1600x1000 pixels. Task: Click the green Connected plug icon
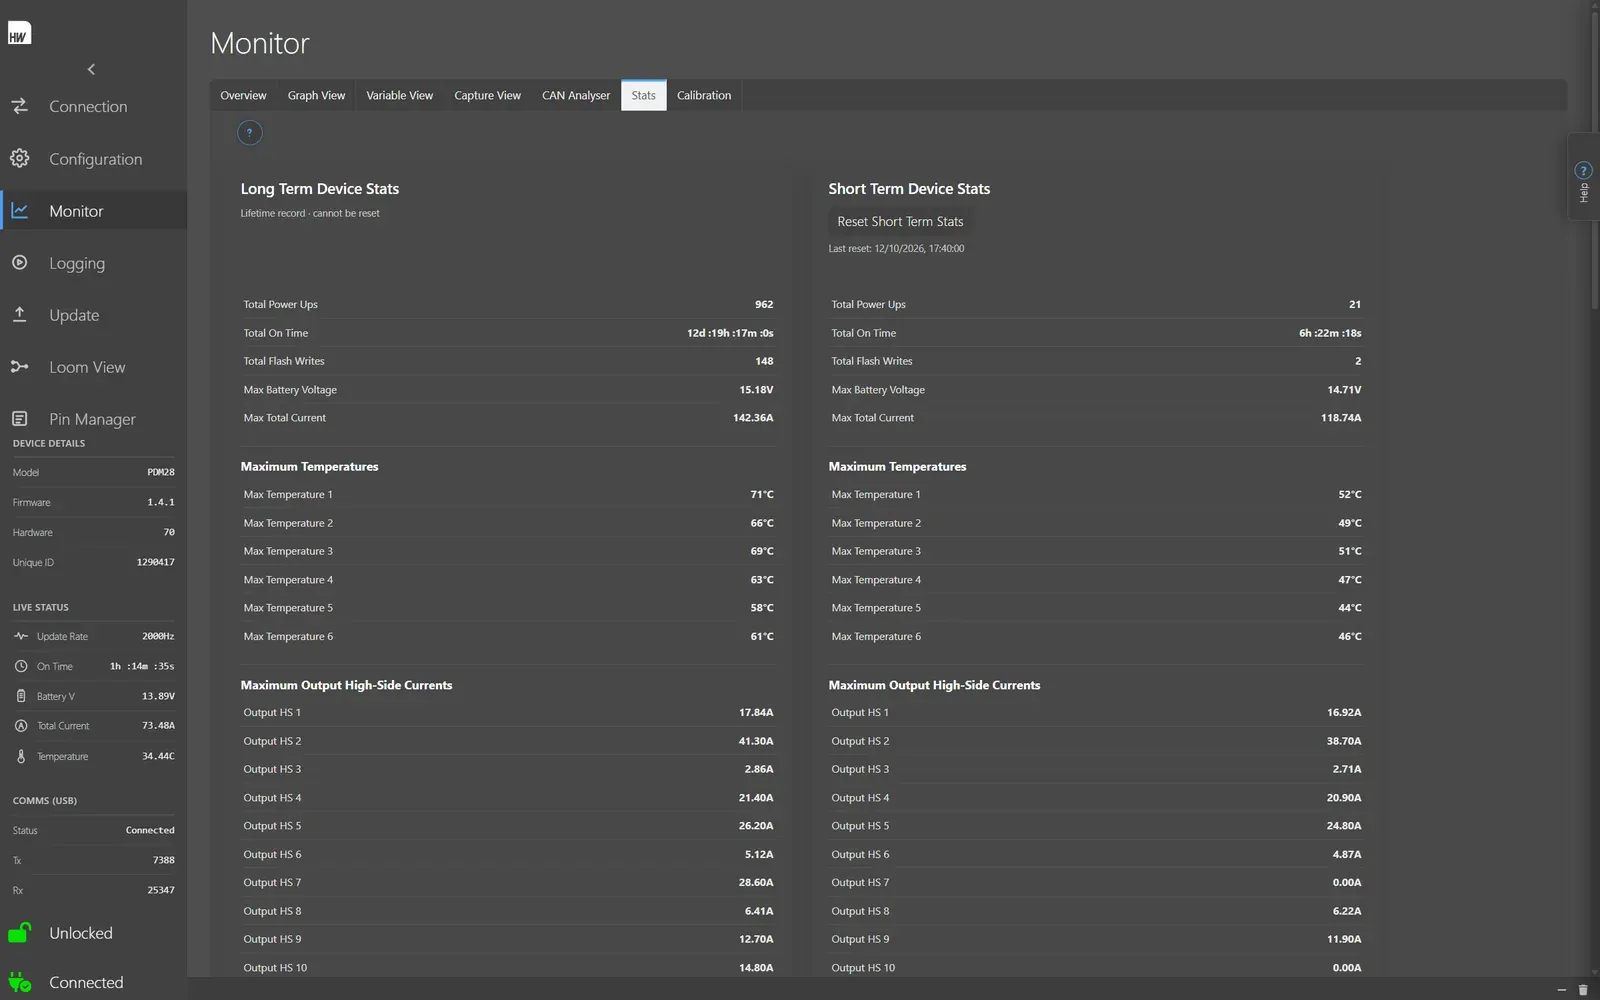pos(19,982)
